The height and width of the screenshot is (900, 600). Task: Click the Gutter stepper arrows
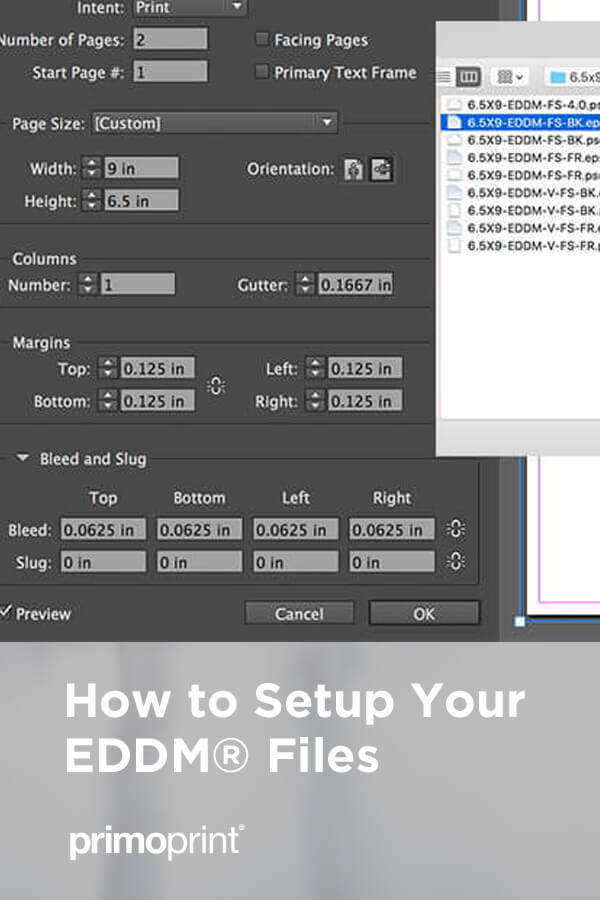pos(305,284)
